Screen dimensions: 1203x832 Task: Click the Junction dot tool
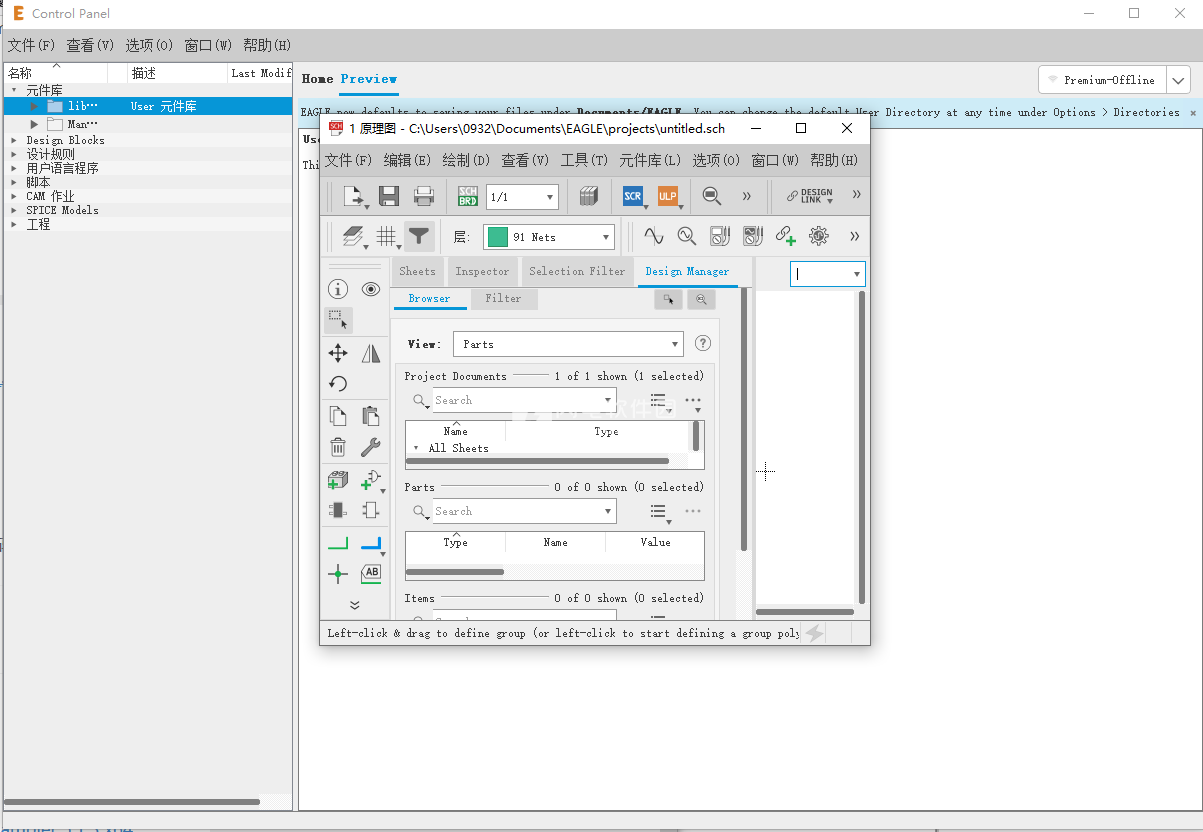[338, 574]
